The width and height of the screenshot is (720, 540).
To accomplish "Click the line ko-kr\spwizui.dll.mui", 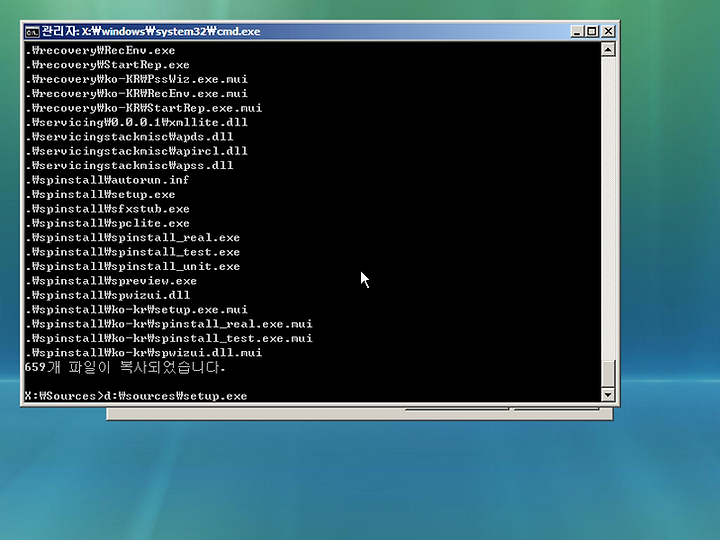I will [x=144, y=353].
